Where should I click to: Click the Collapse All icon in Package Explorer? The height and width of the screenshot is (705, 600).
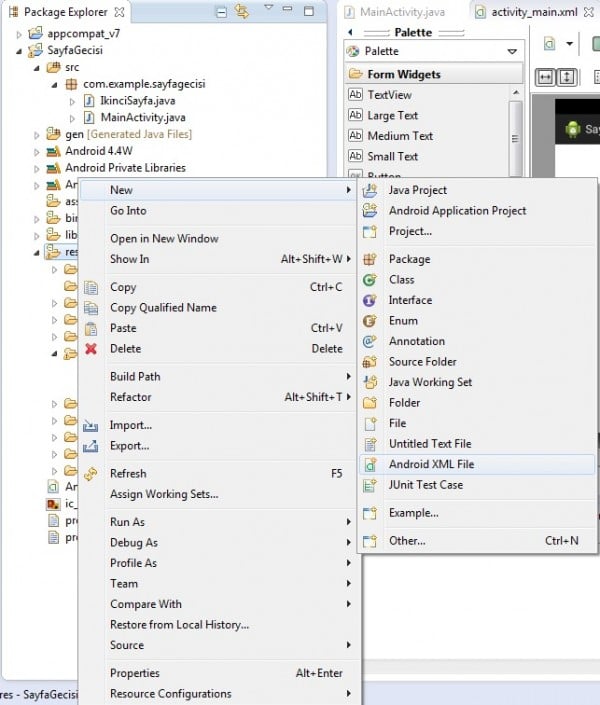point(221,12)
